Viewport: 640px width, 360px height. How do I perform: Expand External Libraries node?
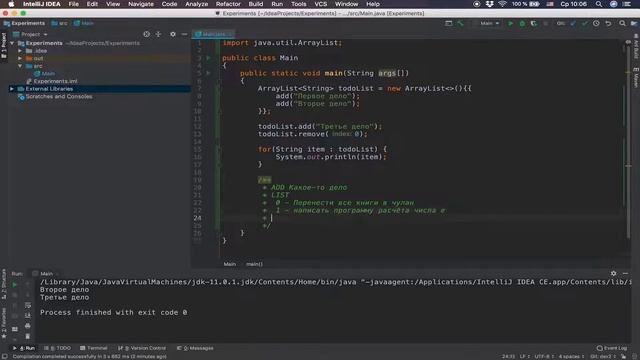(x=12, y=89)
